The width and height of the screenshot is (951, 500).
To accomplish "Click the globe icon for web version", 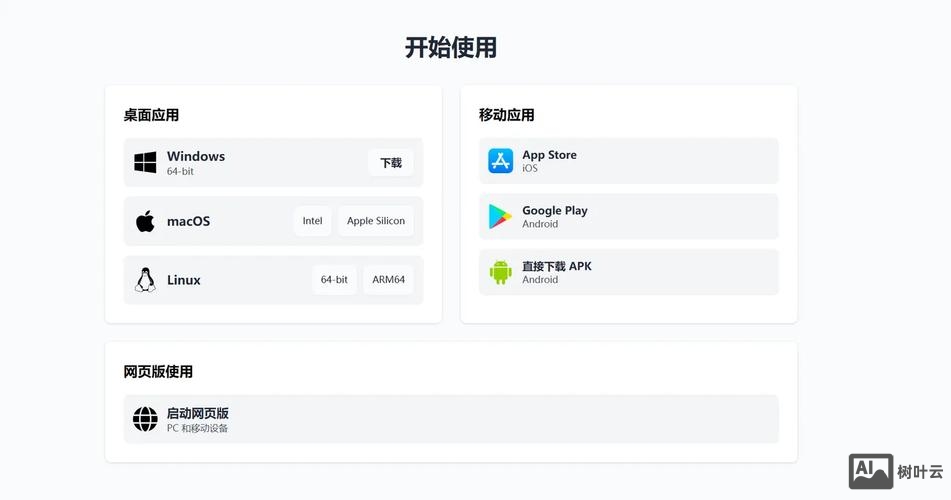I will click(145, 419).
